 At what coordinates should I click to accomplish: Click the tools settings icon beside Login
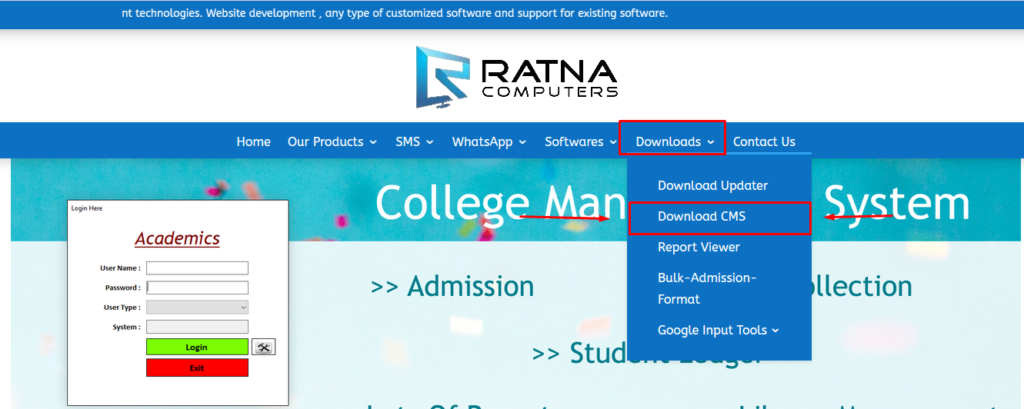point(264,347)
